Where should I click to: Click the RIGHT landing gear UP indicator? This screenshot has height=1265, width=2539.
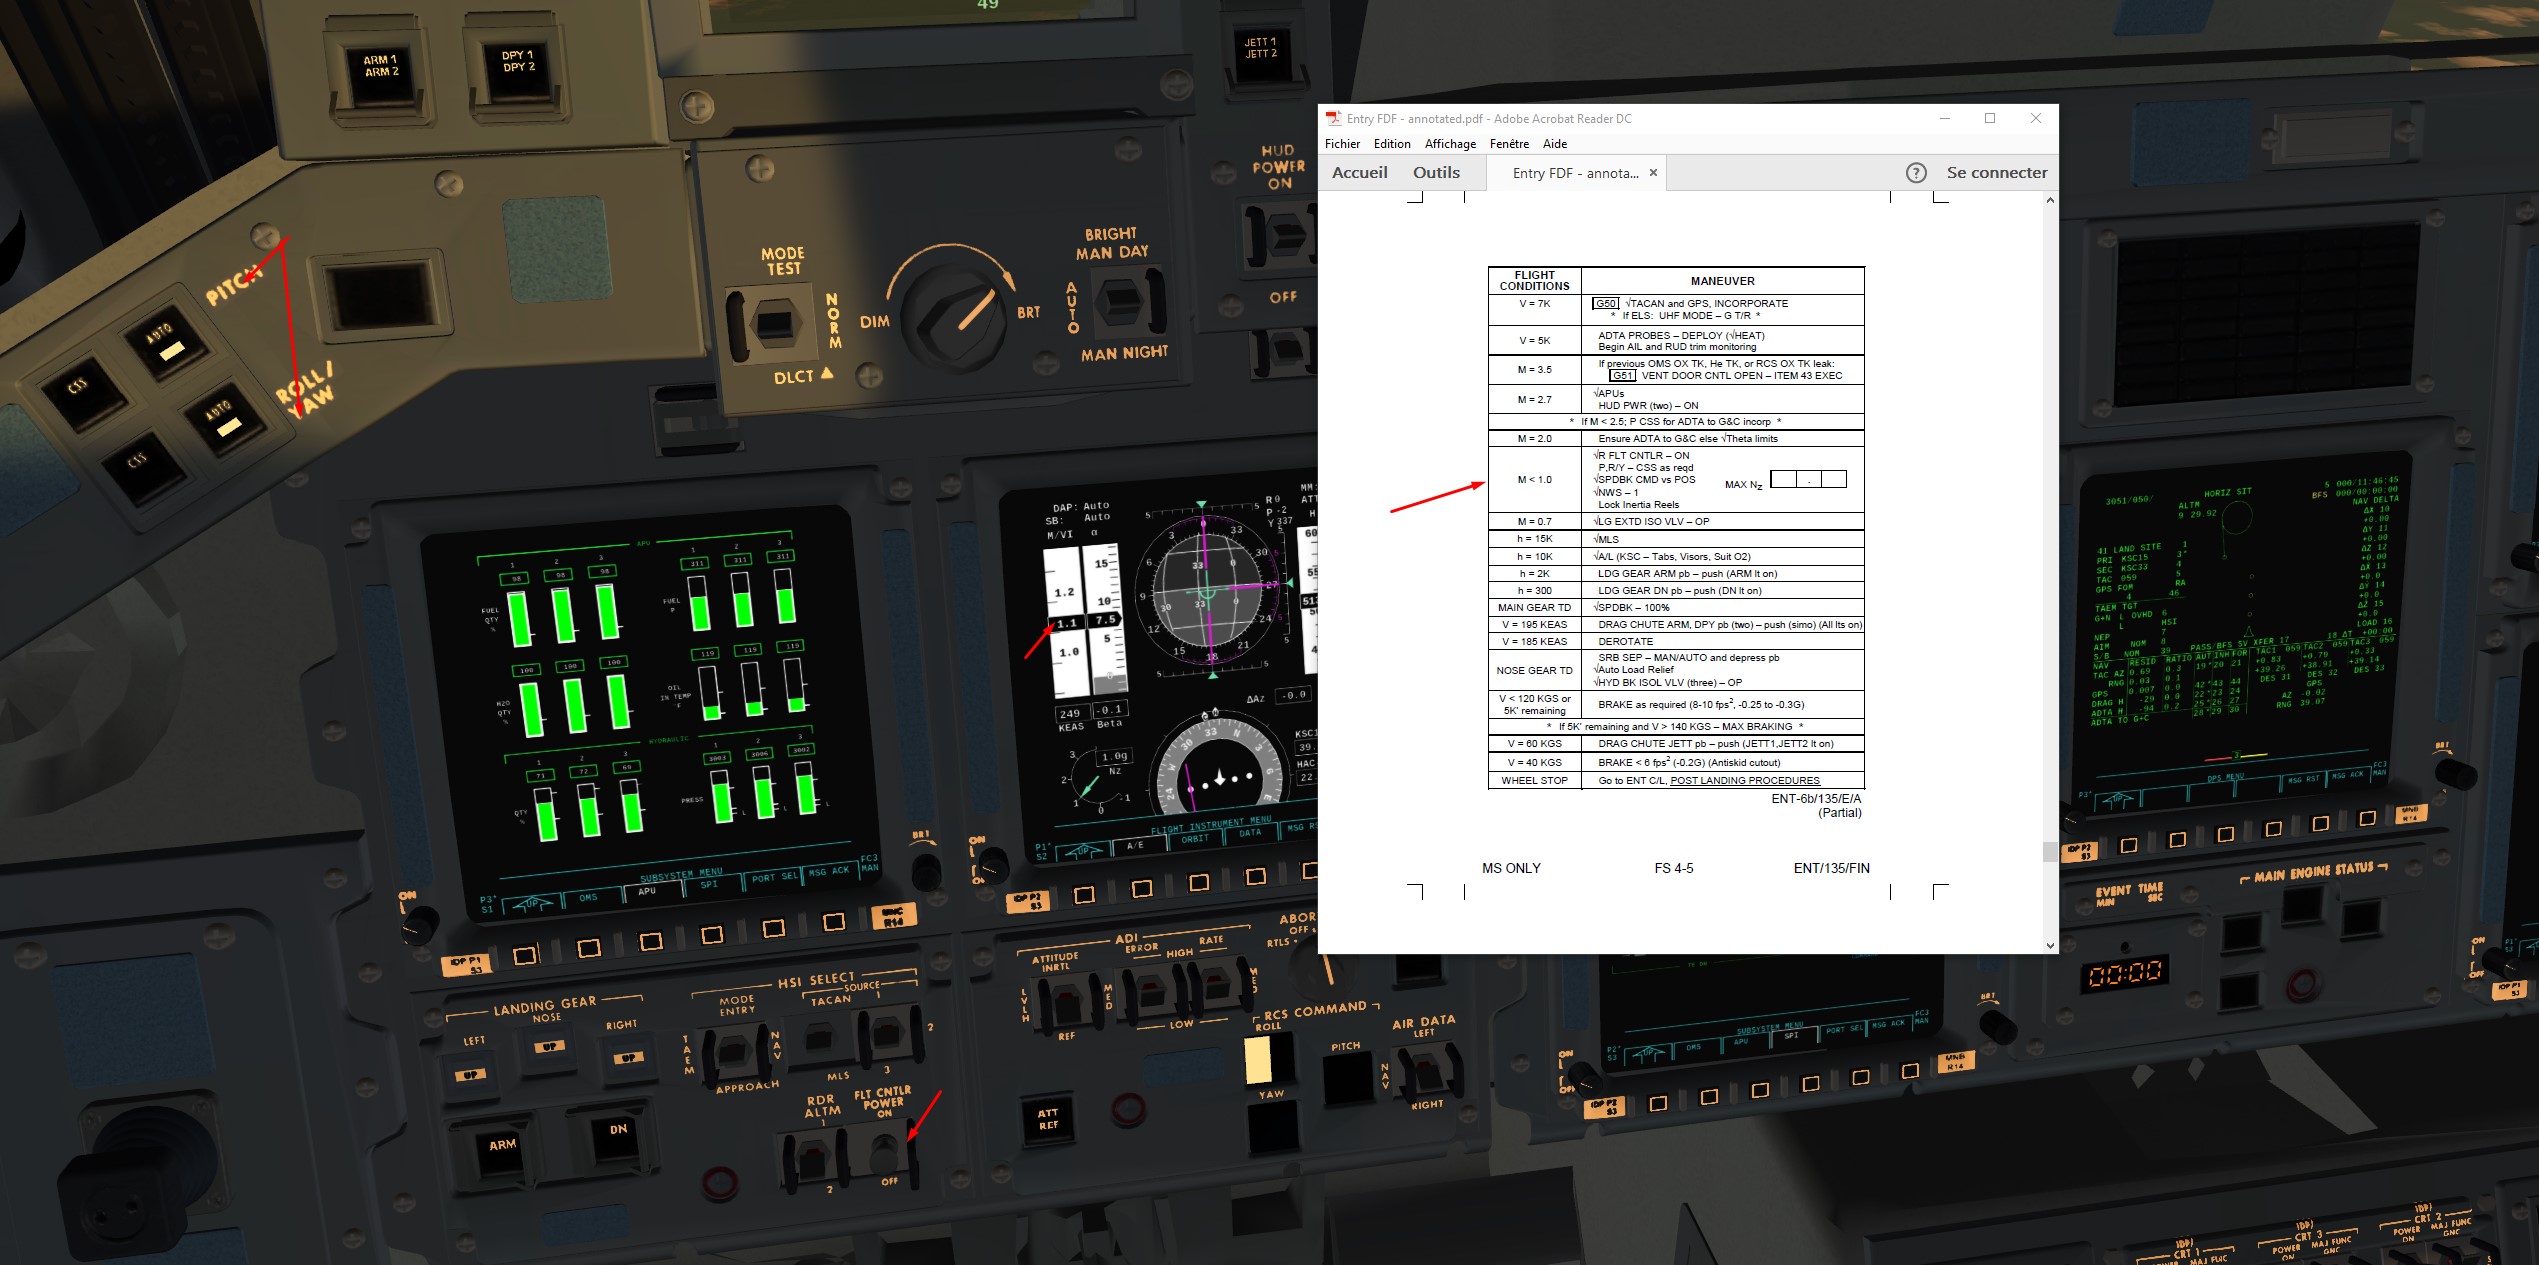click(x=626, y=1057)
